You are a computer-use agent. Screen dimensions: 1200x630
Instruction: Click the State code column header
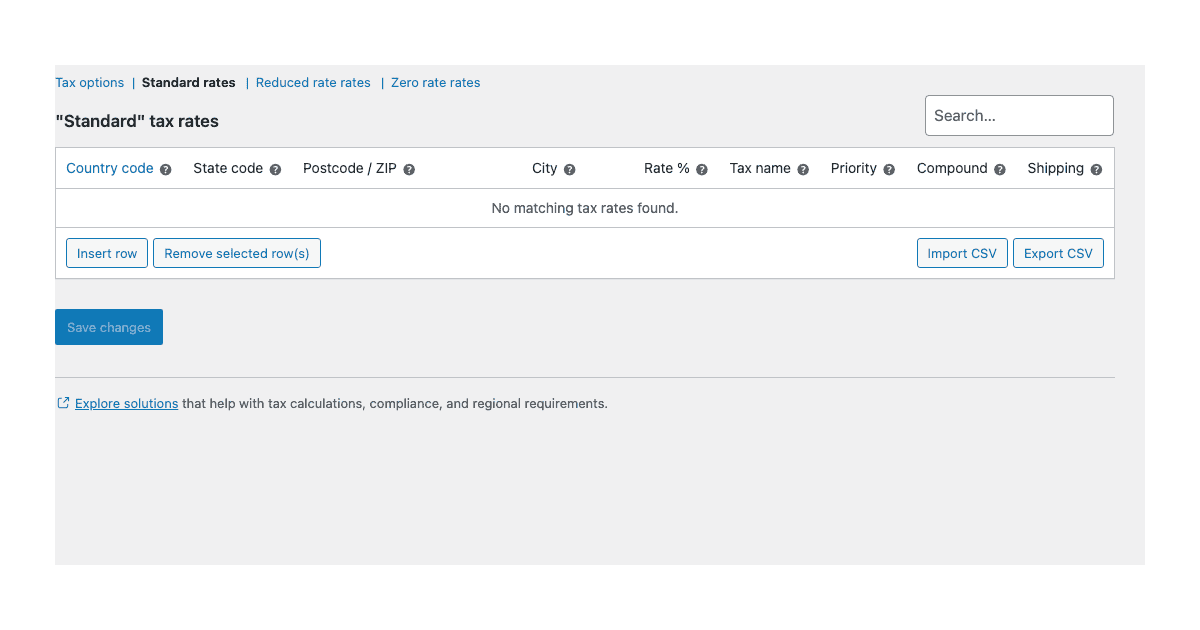(x=228, y=168)
